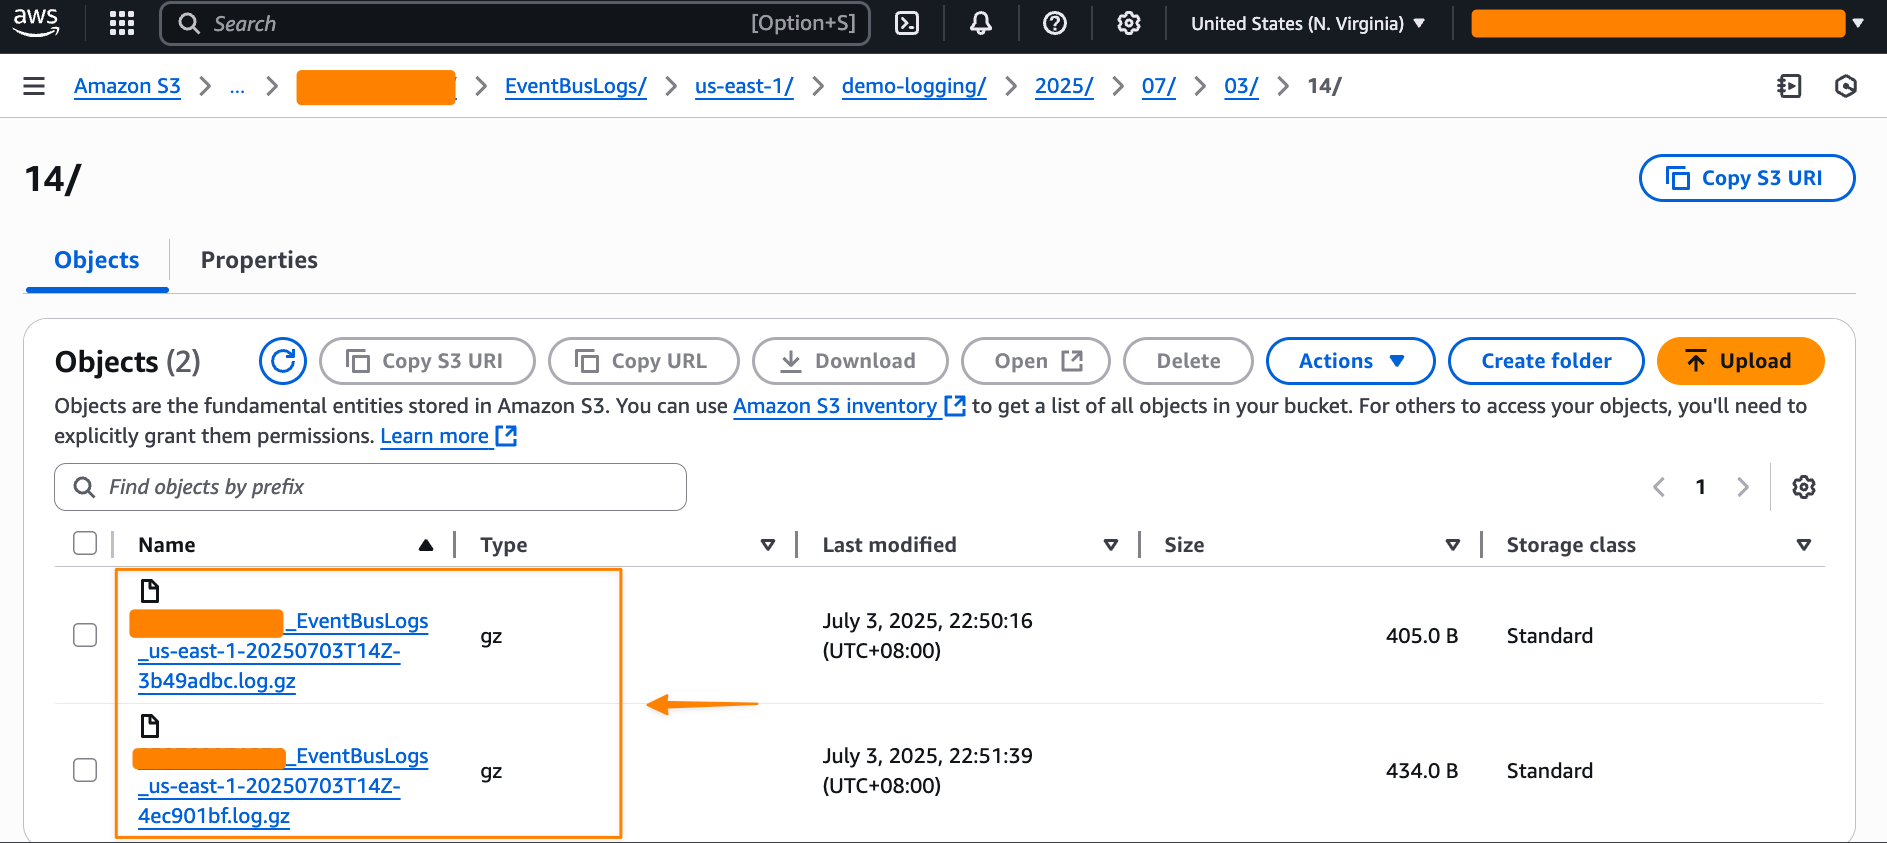Sort by Type column arrow
The image size is (1887, 843).
coord(768,545)
